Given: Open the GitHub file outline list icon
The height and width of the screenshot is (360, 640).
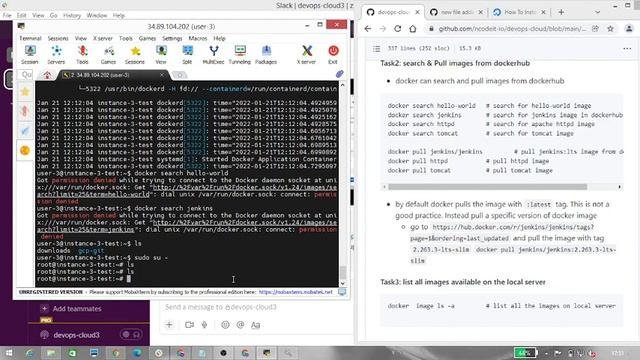Looking at the screenshot, I should point(377,49).
